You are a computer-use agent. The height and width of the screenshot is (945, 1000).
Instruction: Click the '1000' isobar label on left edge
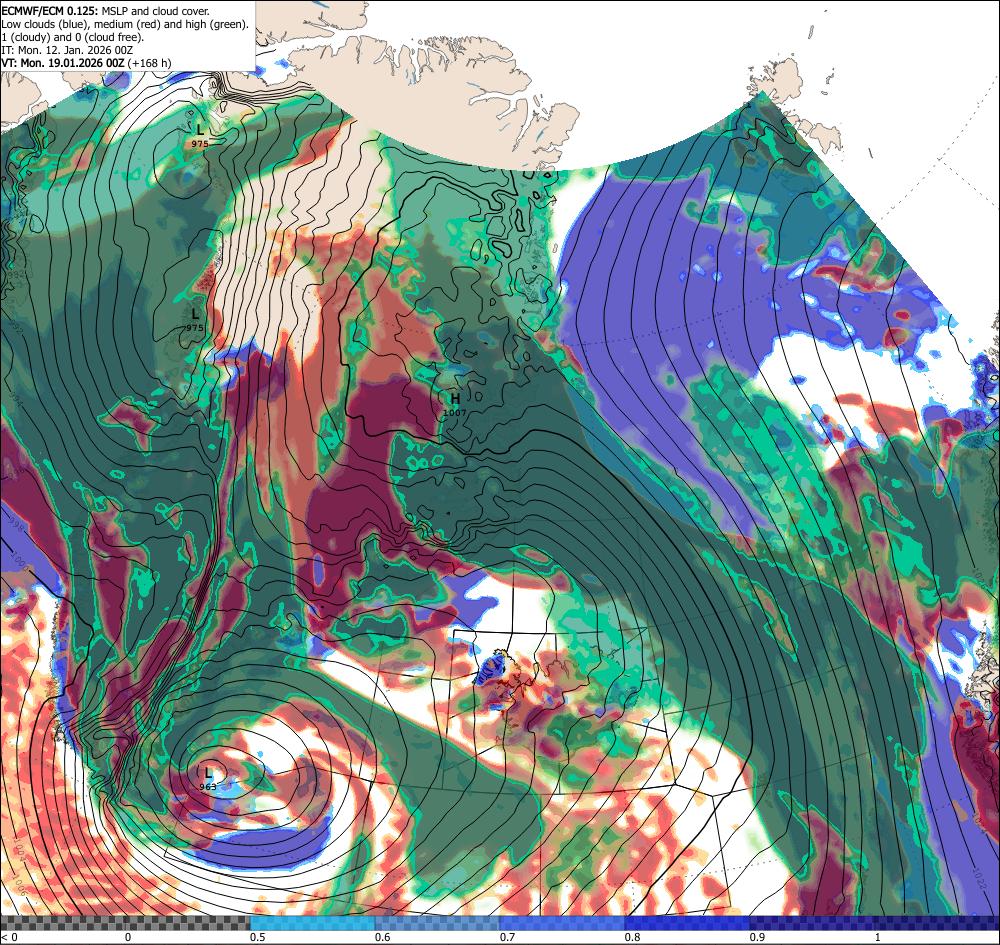(x=20, y=563)
